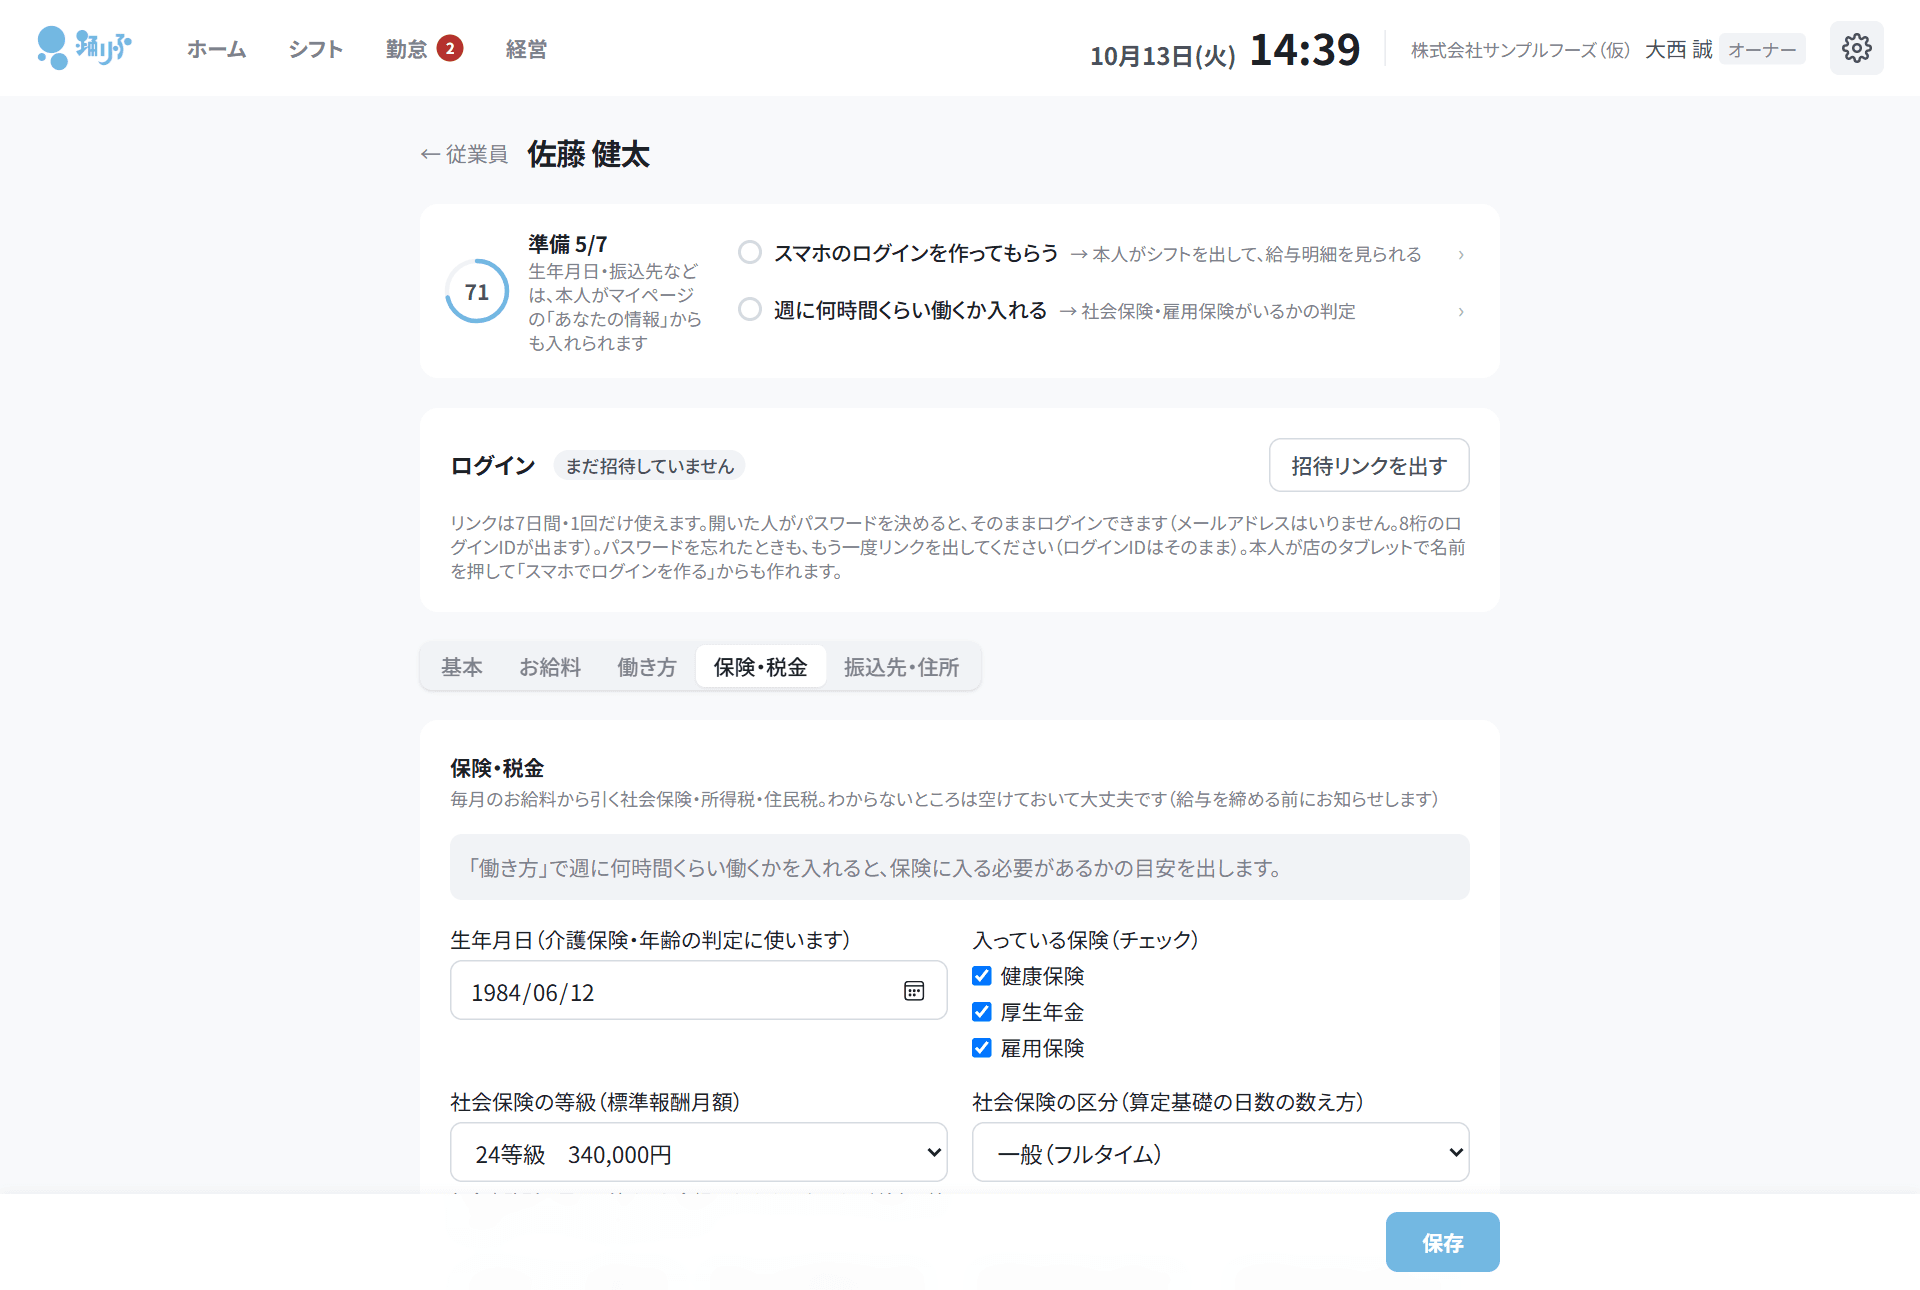Open the 社会保険の等級 dropdown
1920x1290 pixels.
(x=699, y=1153)
